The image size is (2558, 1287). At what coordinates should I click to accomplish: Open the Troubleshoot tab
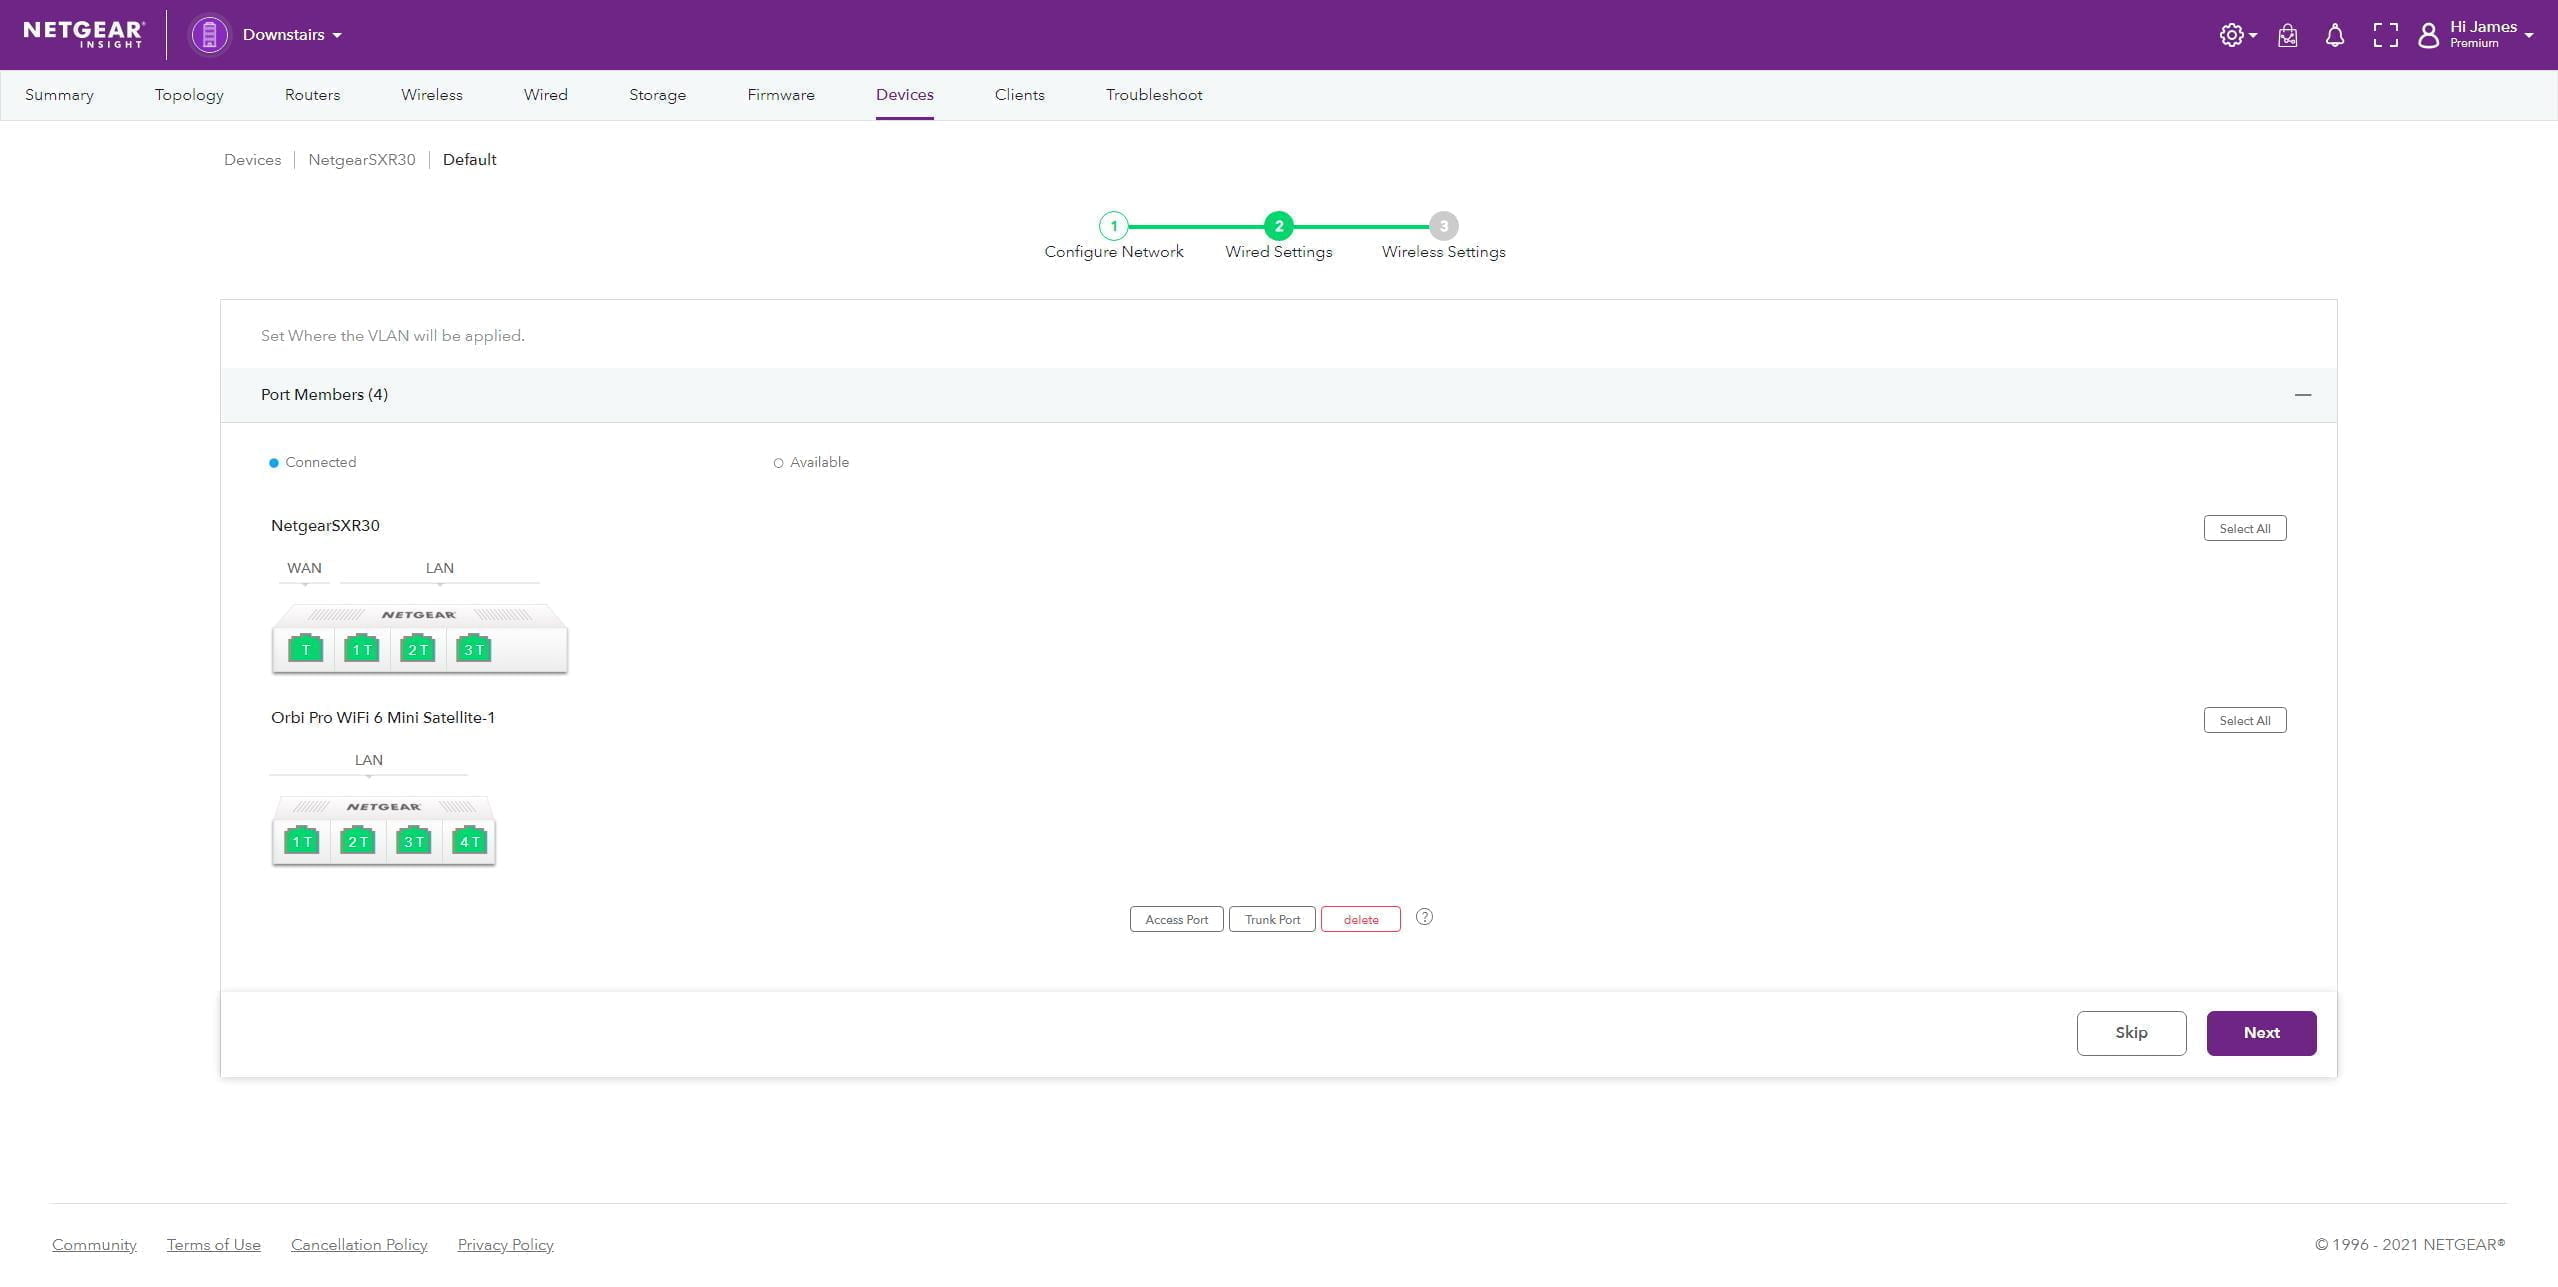(1153, 95)
